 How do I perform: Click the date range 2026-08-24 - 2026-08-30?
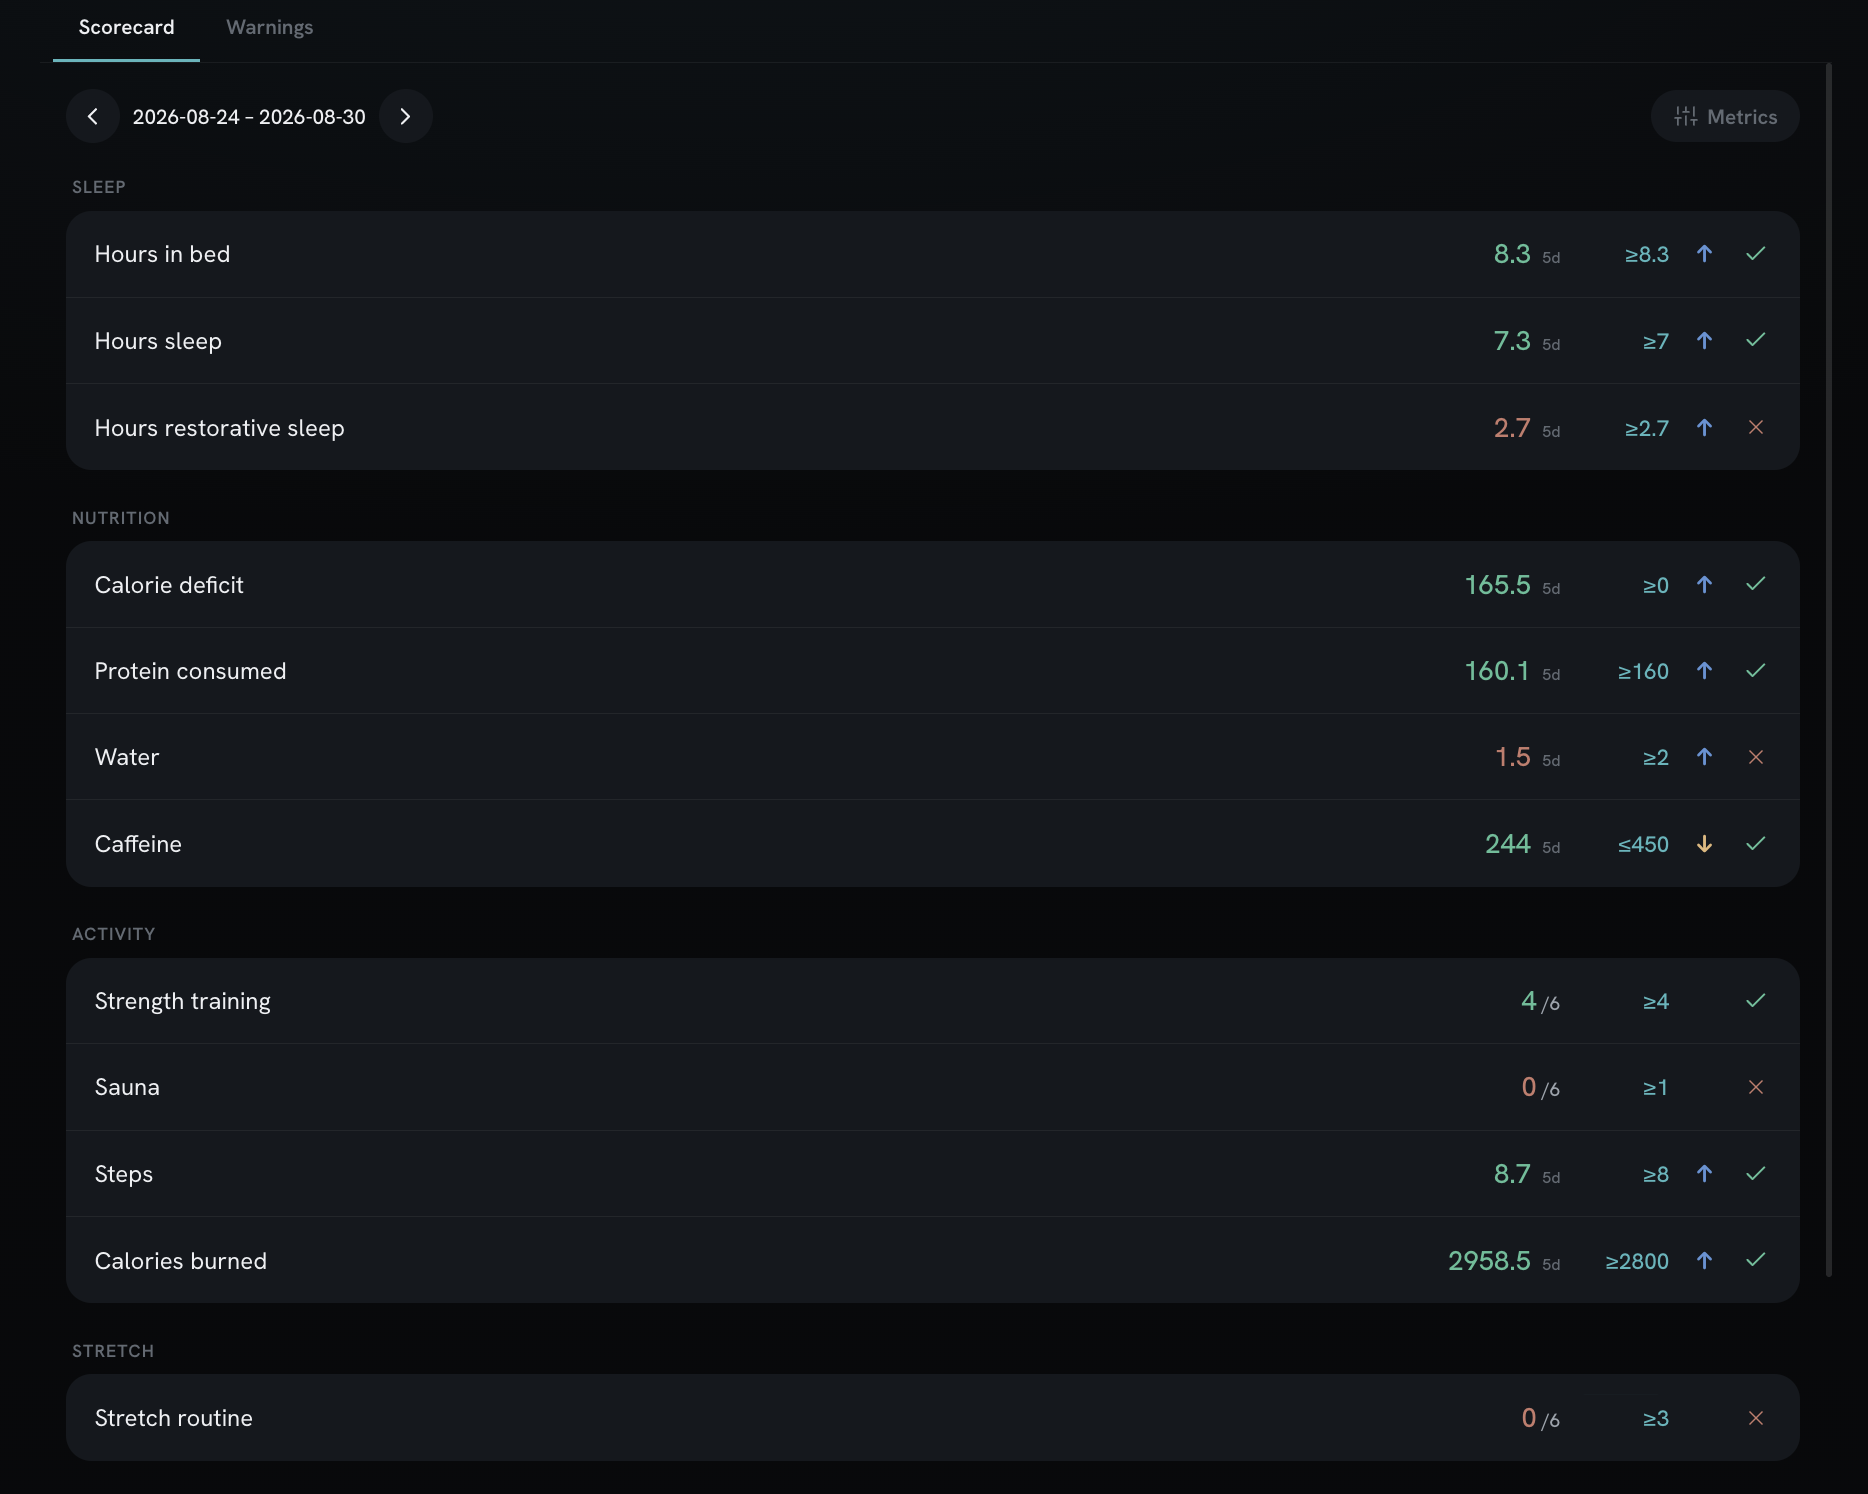tap(249, 117)
